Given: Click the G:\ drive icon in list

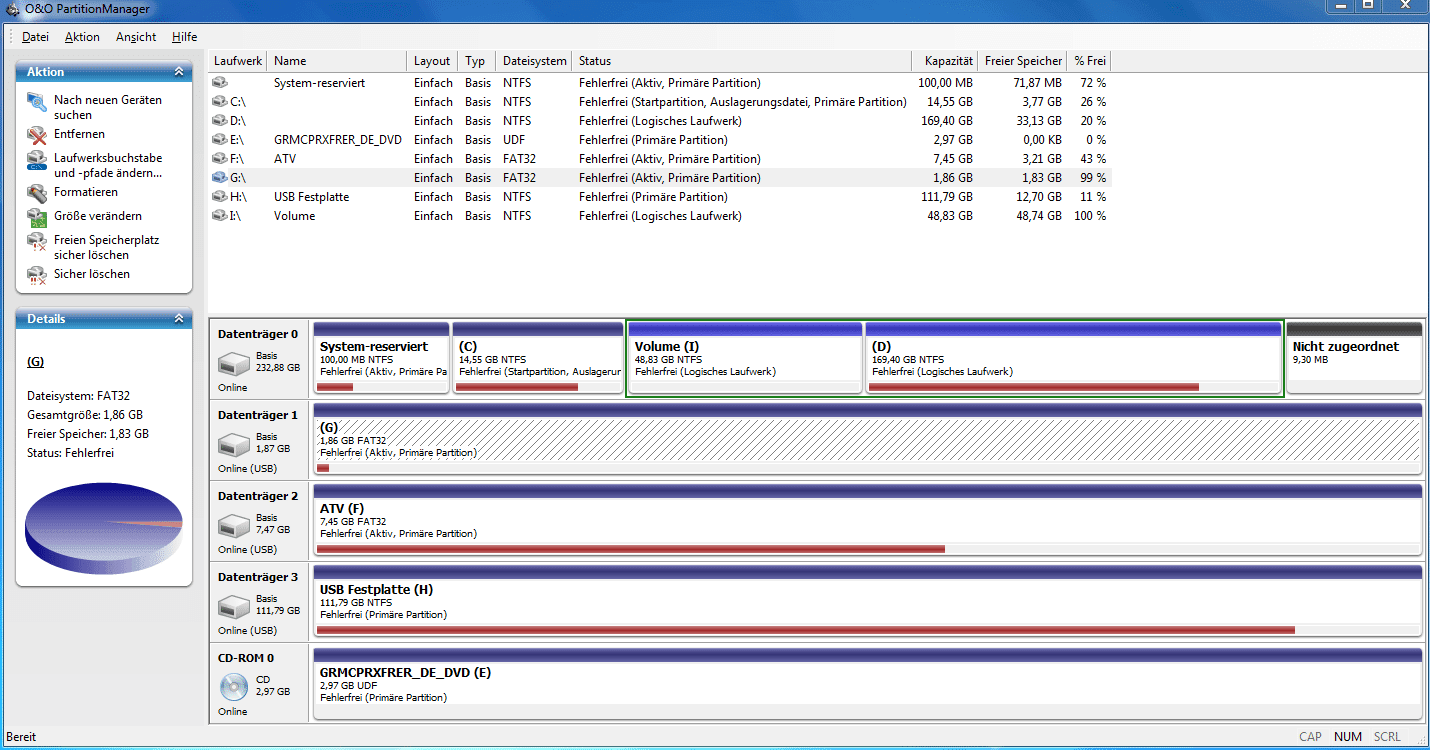Looking at the screenshot, I should (x=220, y=178).
